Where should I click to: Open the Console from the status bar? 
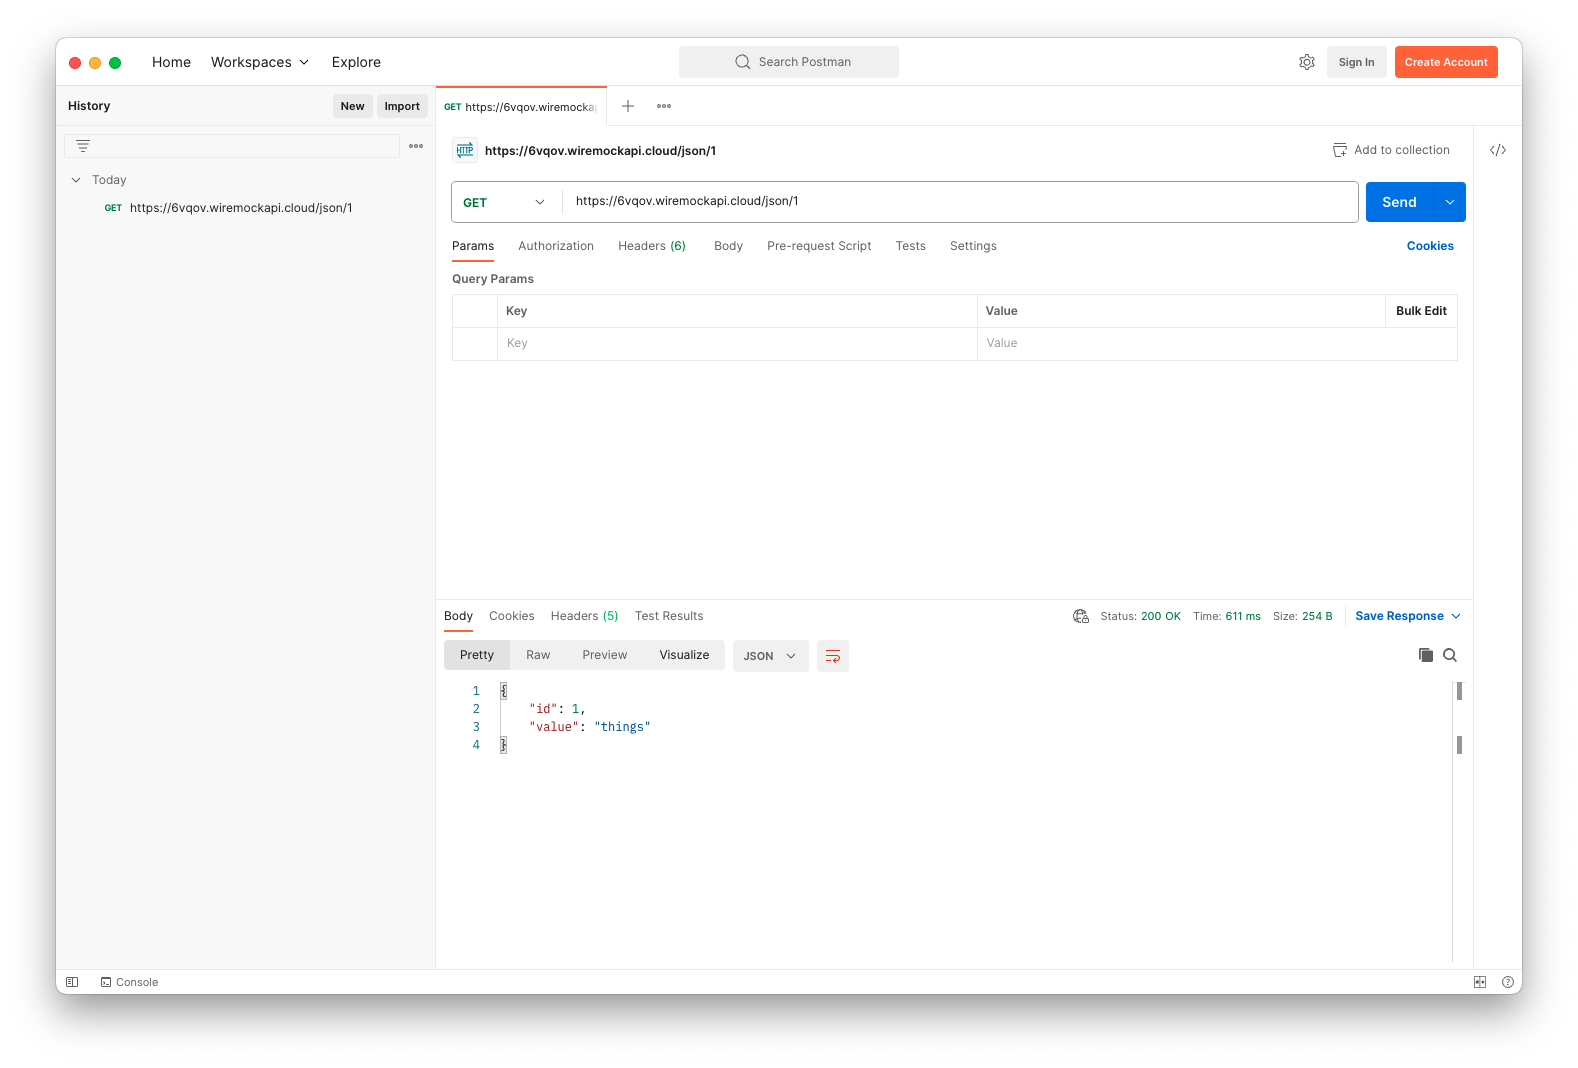[130, 982]
